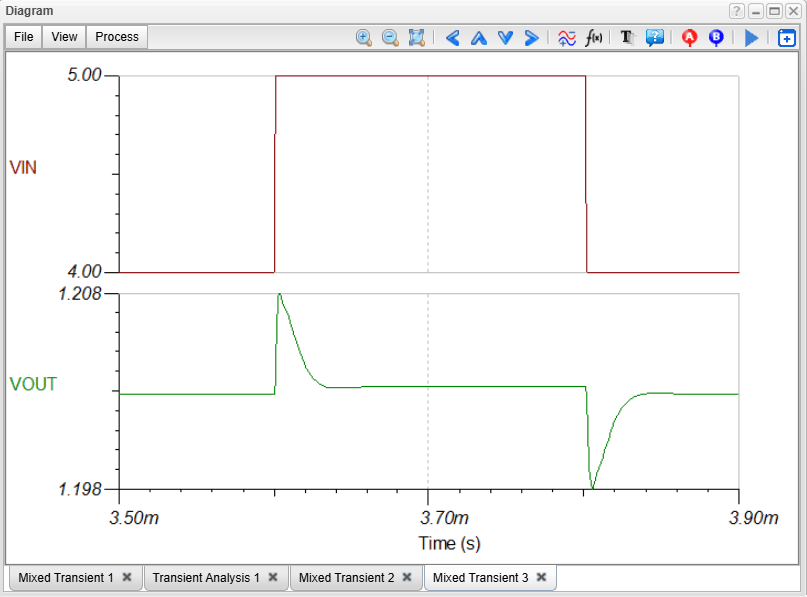This screenshot has height=597, width=807.
Task: Close the Mixed Transient 2 tab
Action: (x=408, y=577)
